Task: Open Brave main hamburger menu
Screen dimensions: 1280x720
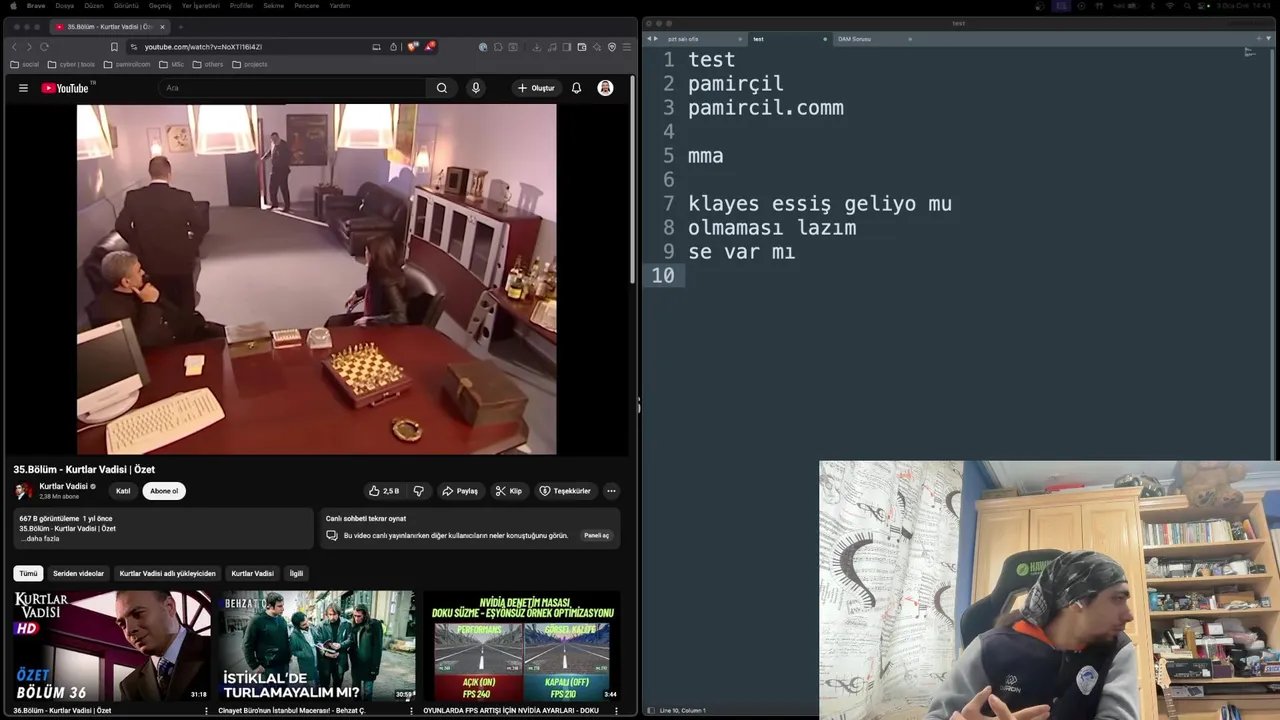Action: coord(627,47)
